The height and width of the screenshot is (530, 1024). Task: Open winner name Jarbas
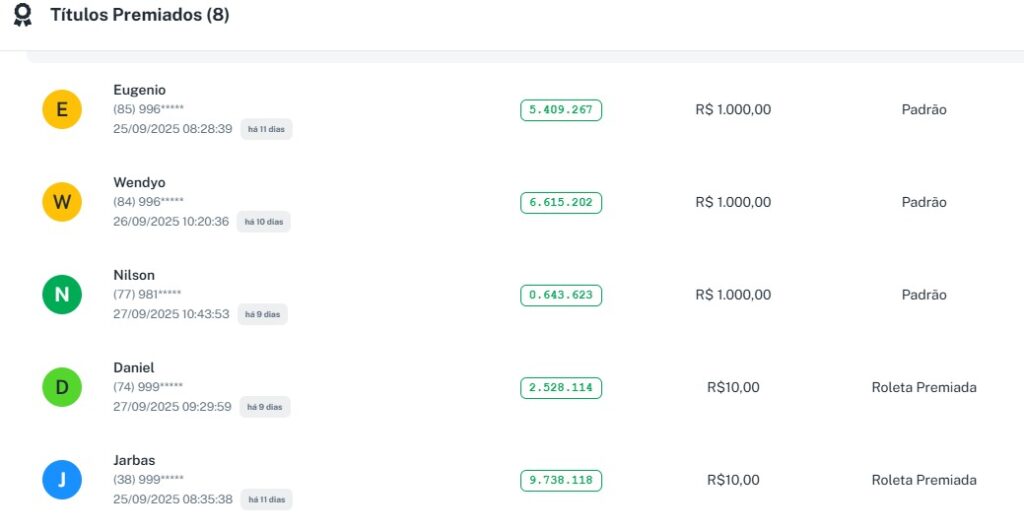[x=134, y=460]
